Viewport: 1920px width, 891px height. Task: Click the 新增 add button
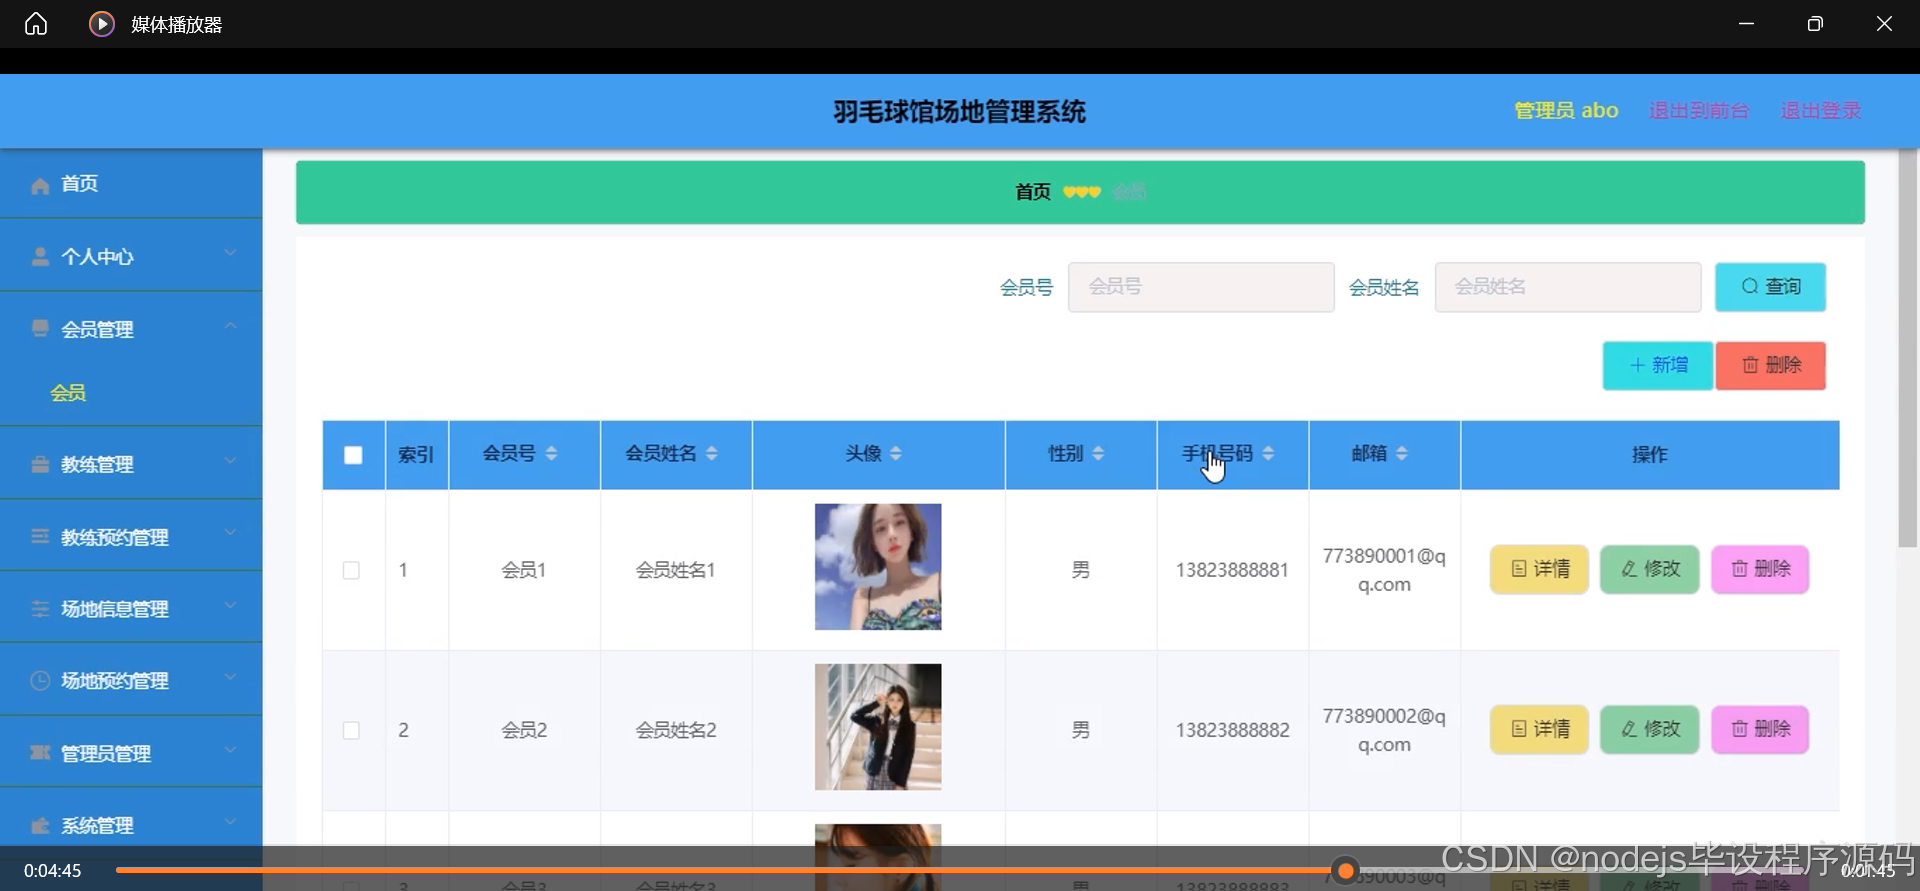[1658, 365]
